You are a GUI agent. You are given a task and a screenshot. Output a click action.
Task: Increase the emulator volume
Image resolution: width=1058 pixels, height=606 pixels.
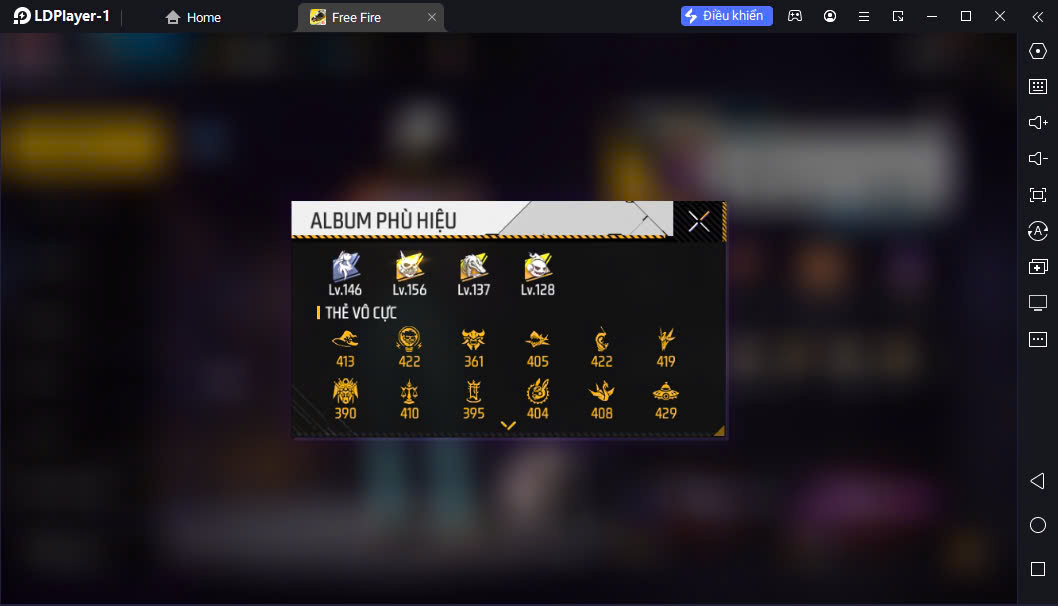coord(1038,123)
